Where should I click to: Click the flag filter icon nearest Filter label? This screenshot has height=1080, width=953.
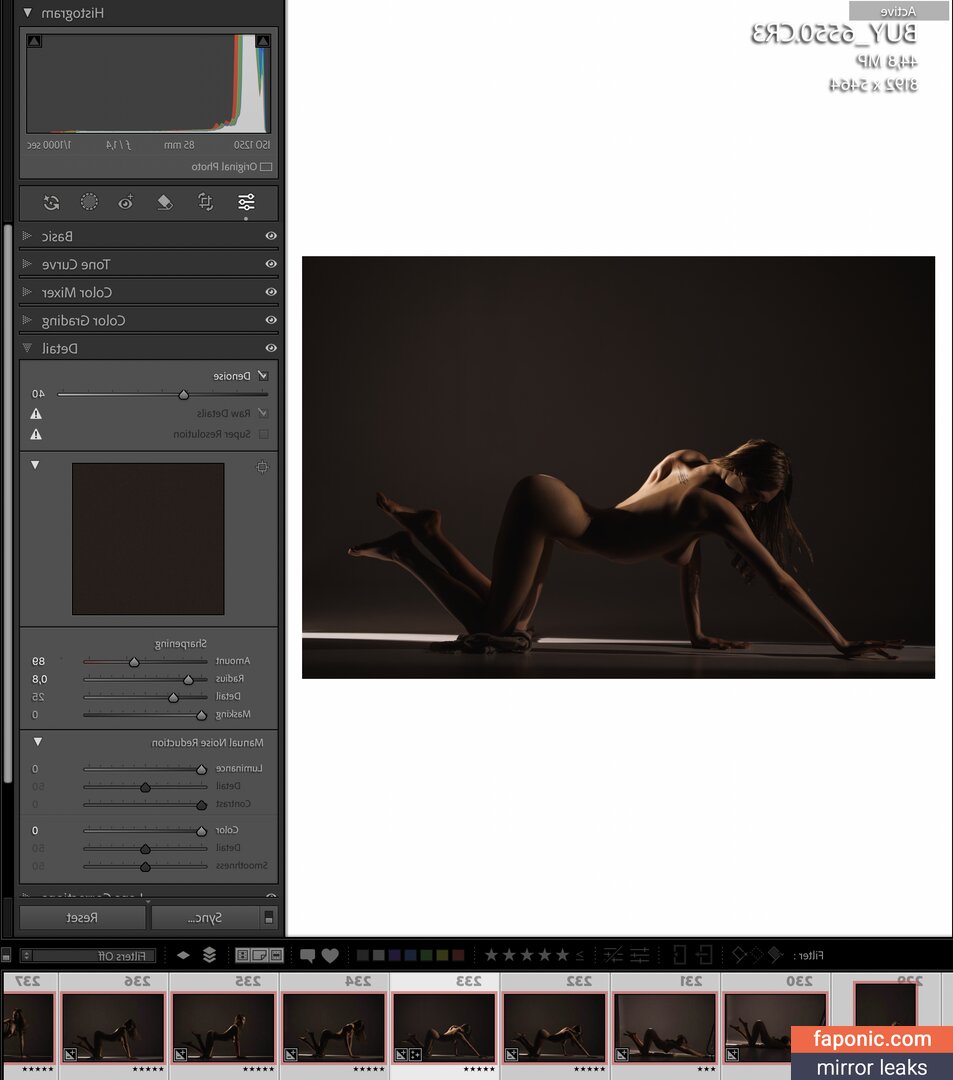pyautogui.click(x=775, y=955)
